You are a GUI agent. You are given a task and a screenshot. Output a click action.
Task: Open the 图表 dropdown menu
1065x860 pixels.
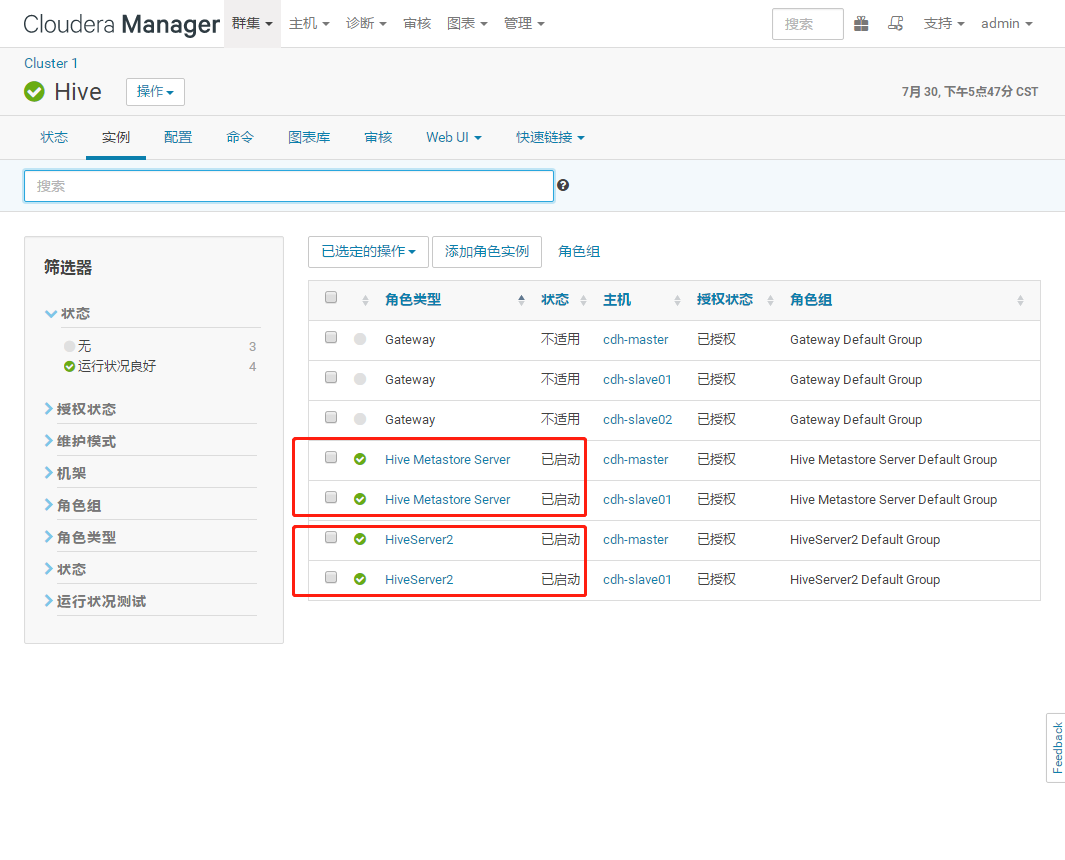click(467, 24)
